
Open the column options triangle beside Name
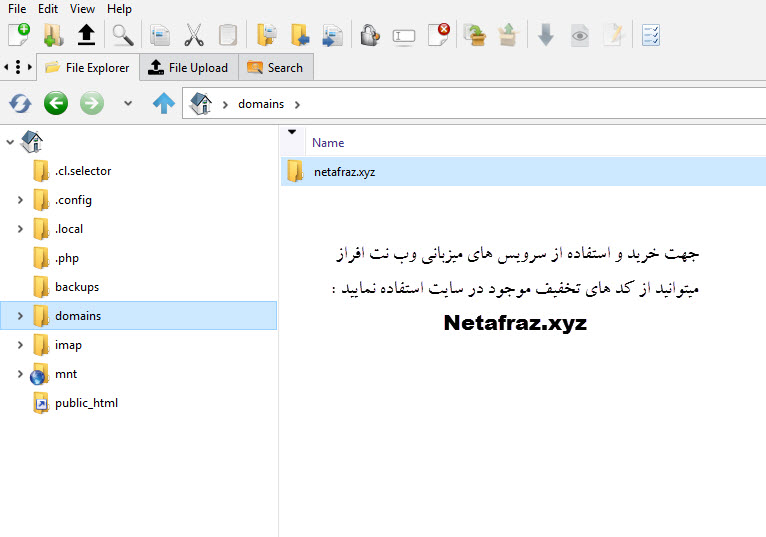292,132
